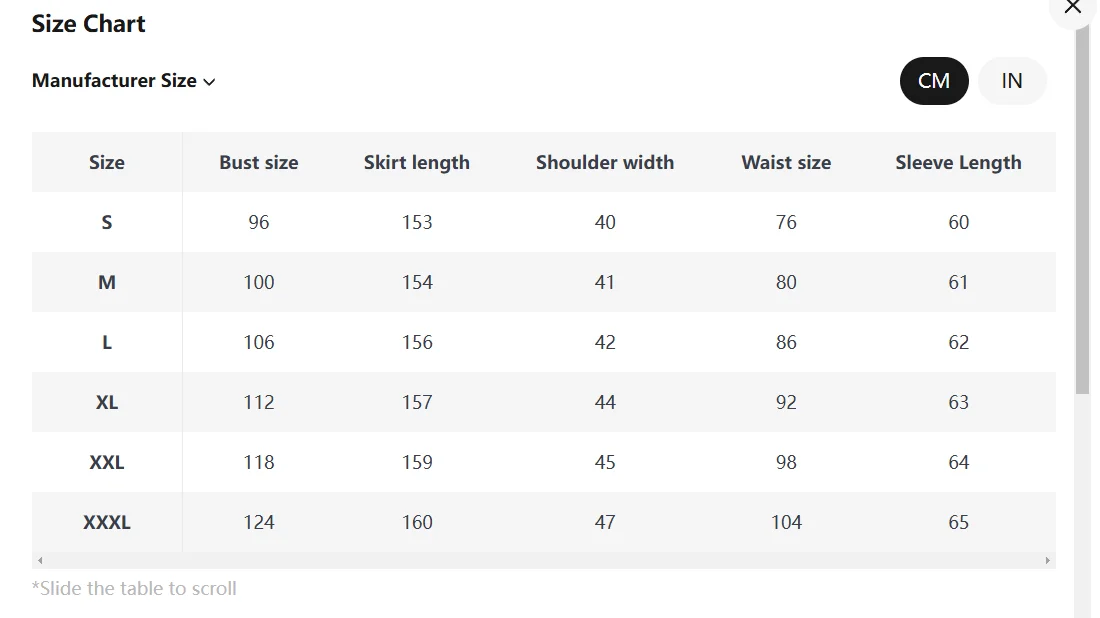Click the horizontal table scrollbar track
This screenshot has width=1100, height=618.
pyautogui.click(x=543, y=561)
